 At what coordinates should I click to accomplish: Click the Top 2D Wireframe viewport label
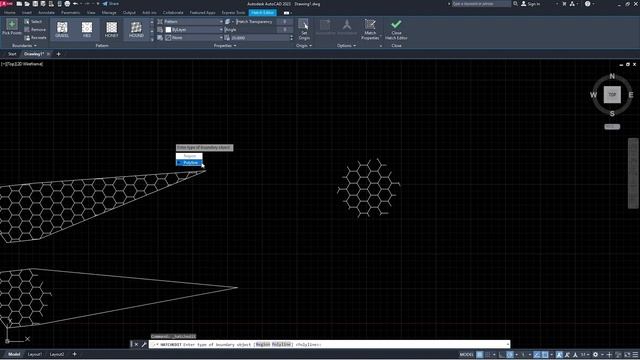22,64
